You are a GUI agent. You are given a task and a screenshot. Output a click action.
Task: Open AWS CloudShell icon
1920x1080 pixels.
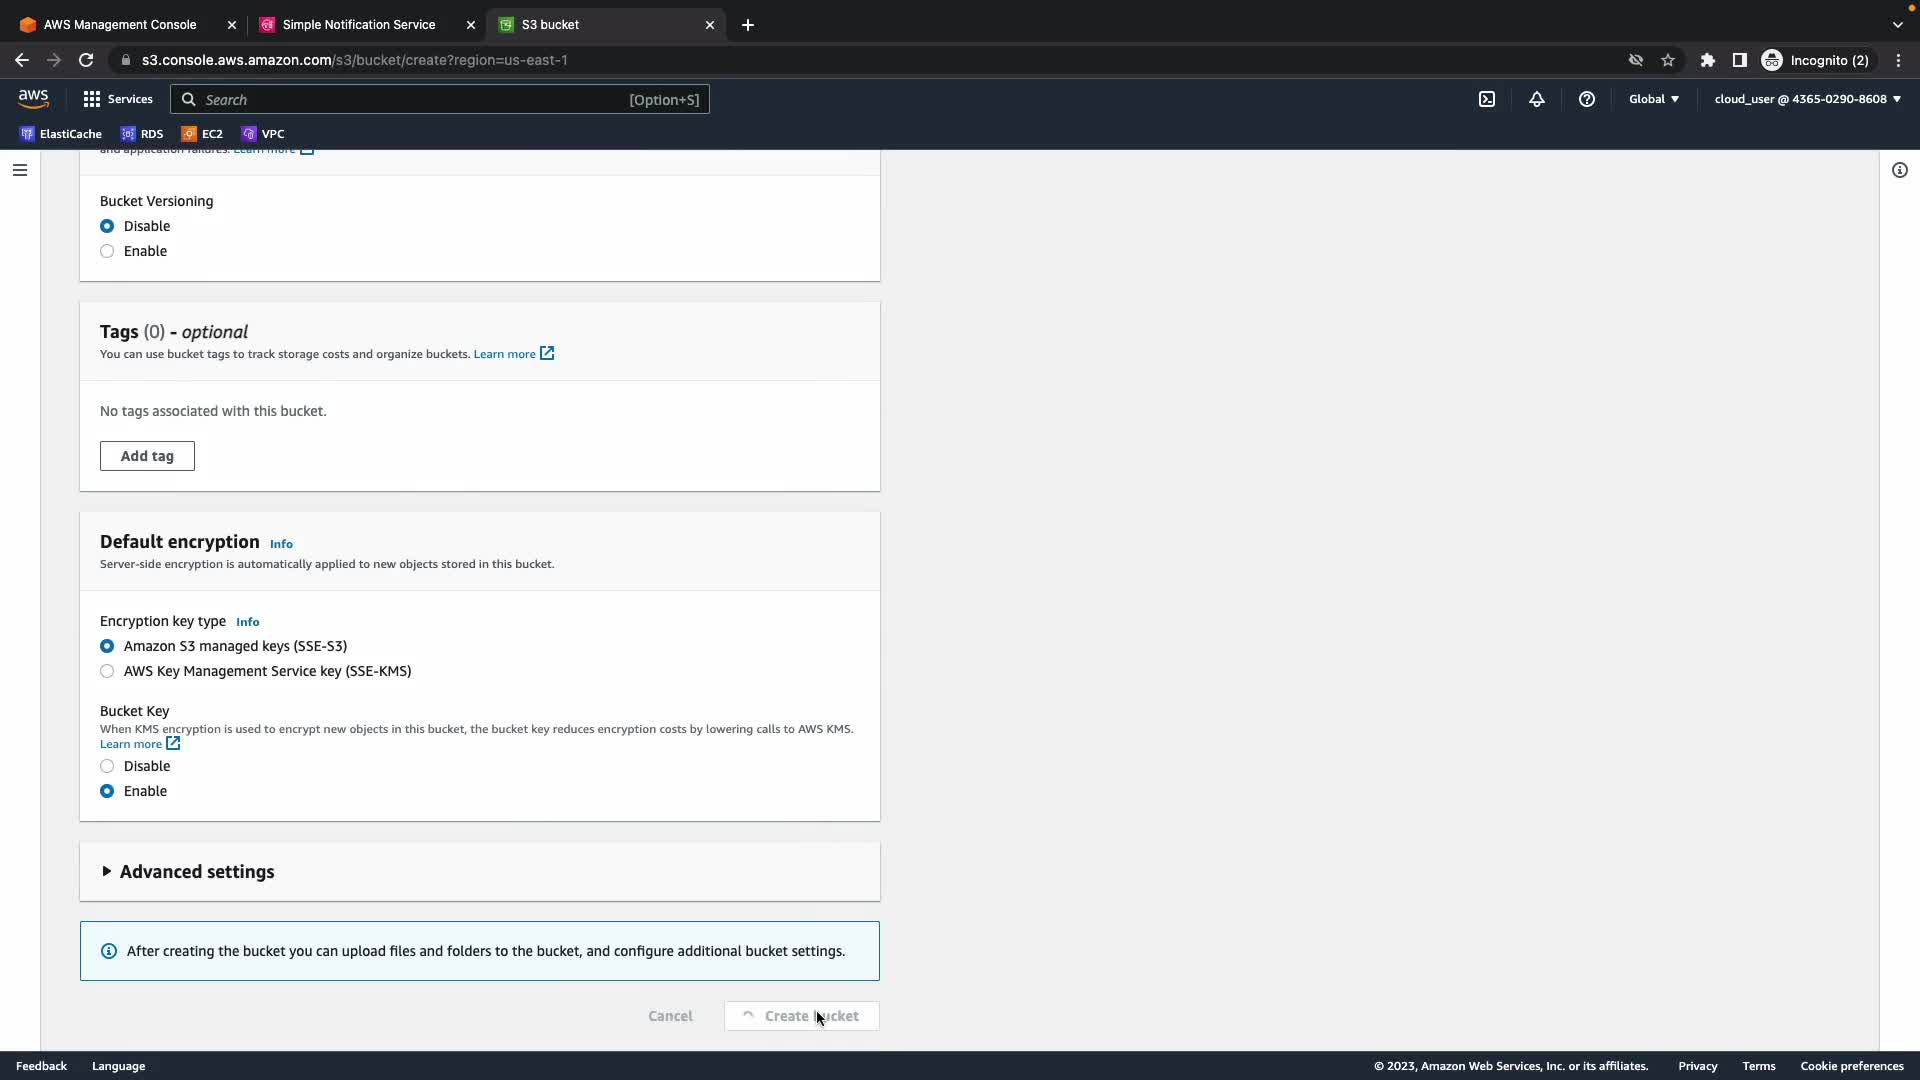point(1487,99)
